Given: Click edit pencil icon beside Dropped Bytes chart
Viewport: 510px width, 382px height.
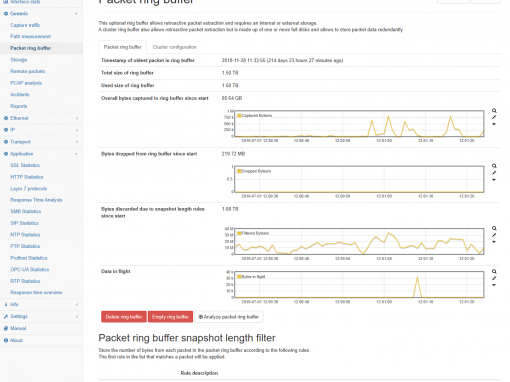Looking at the screenshot, I should [x=494, y=173].
